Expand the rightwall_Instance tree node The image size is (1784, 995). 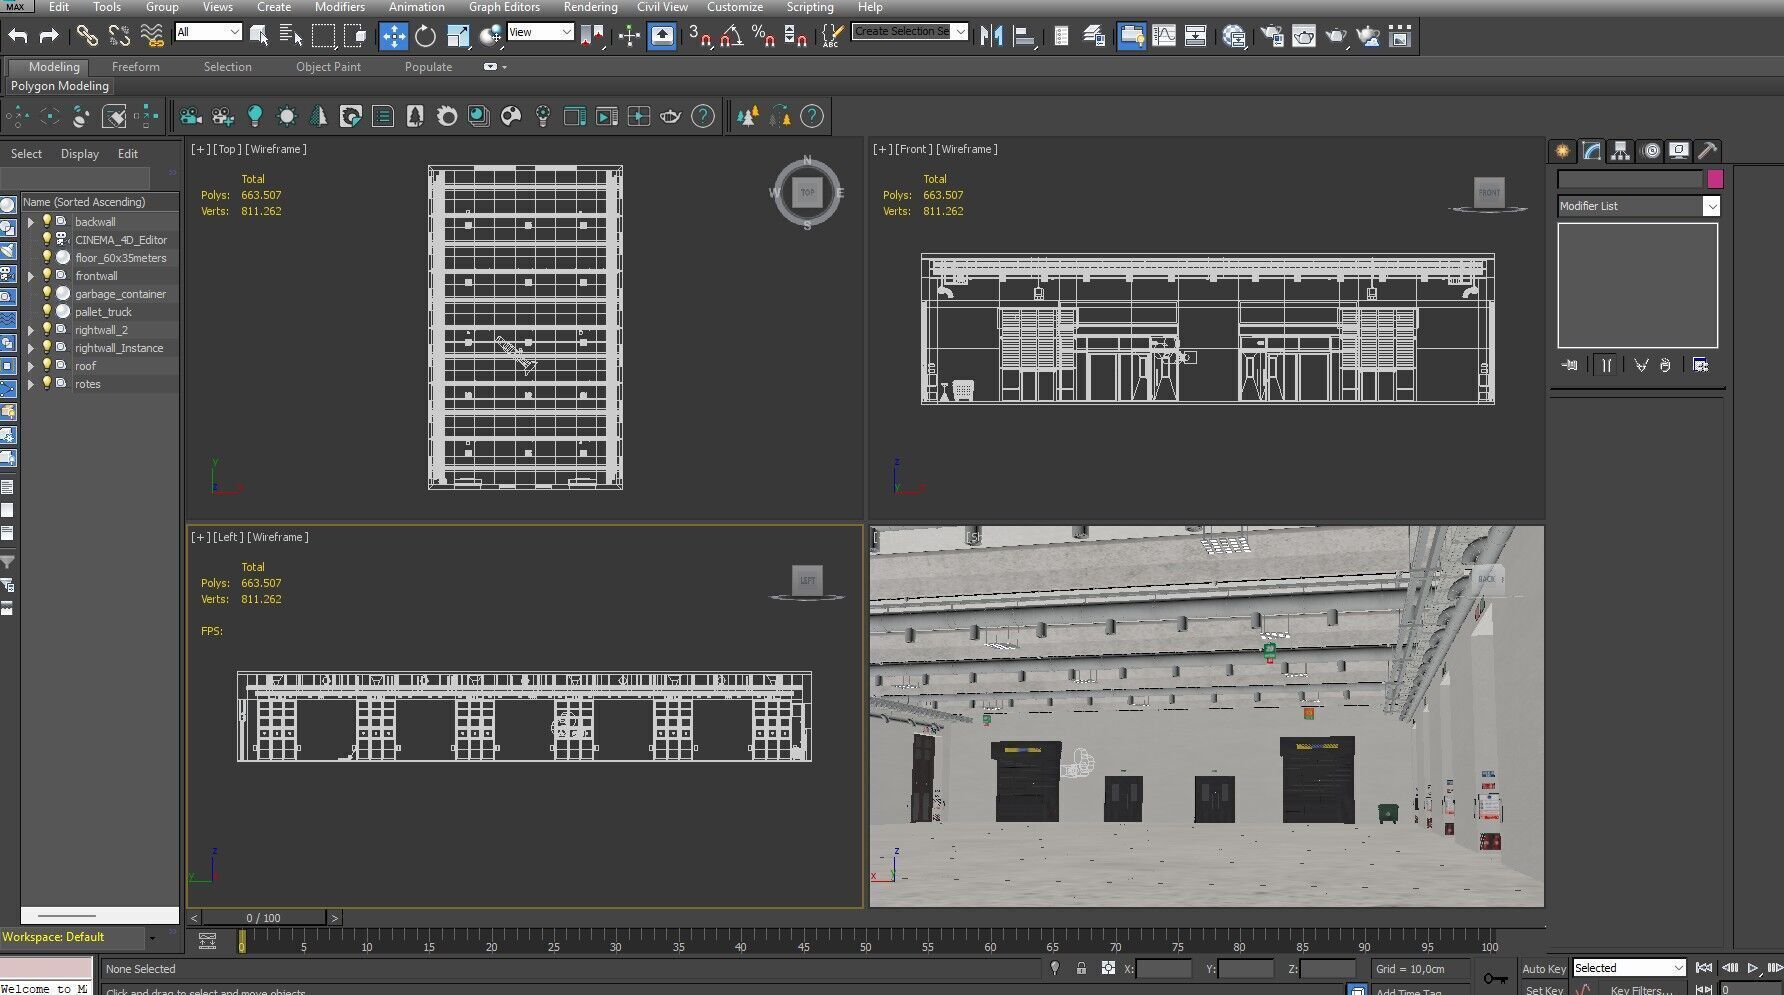[30, 348]
